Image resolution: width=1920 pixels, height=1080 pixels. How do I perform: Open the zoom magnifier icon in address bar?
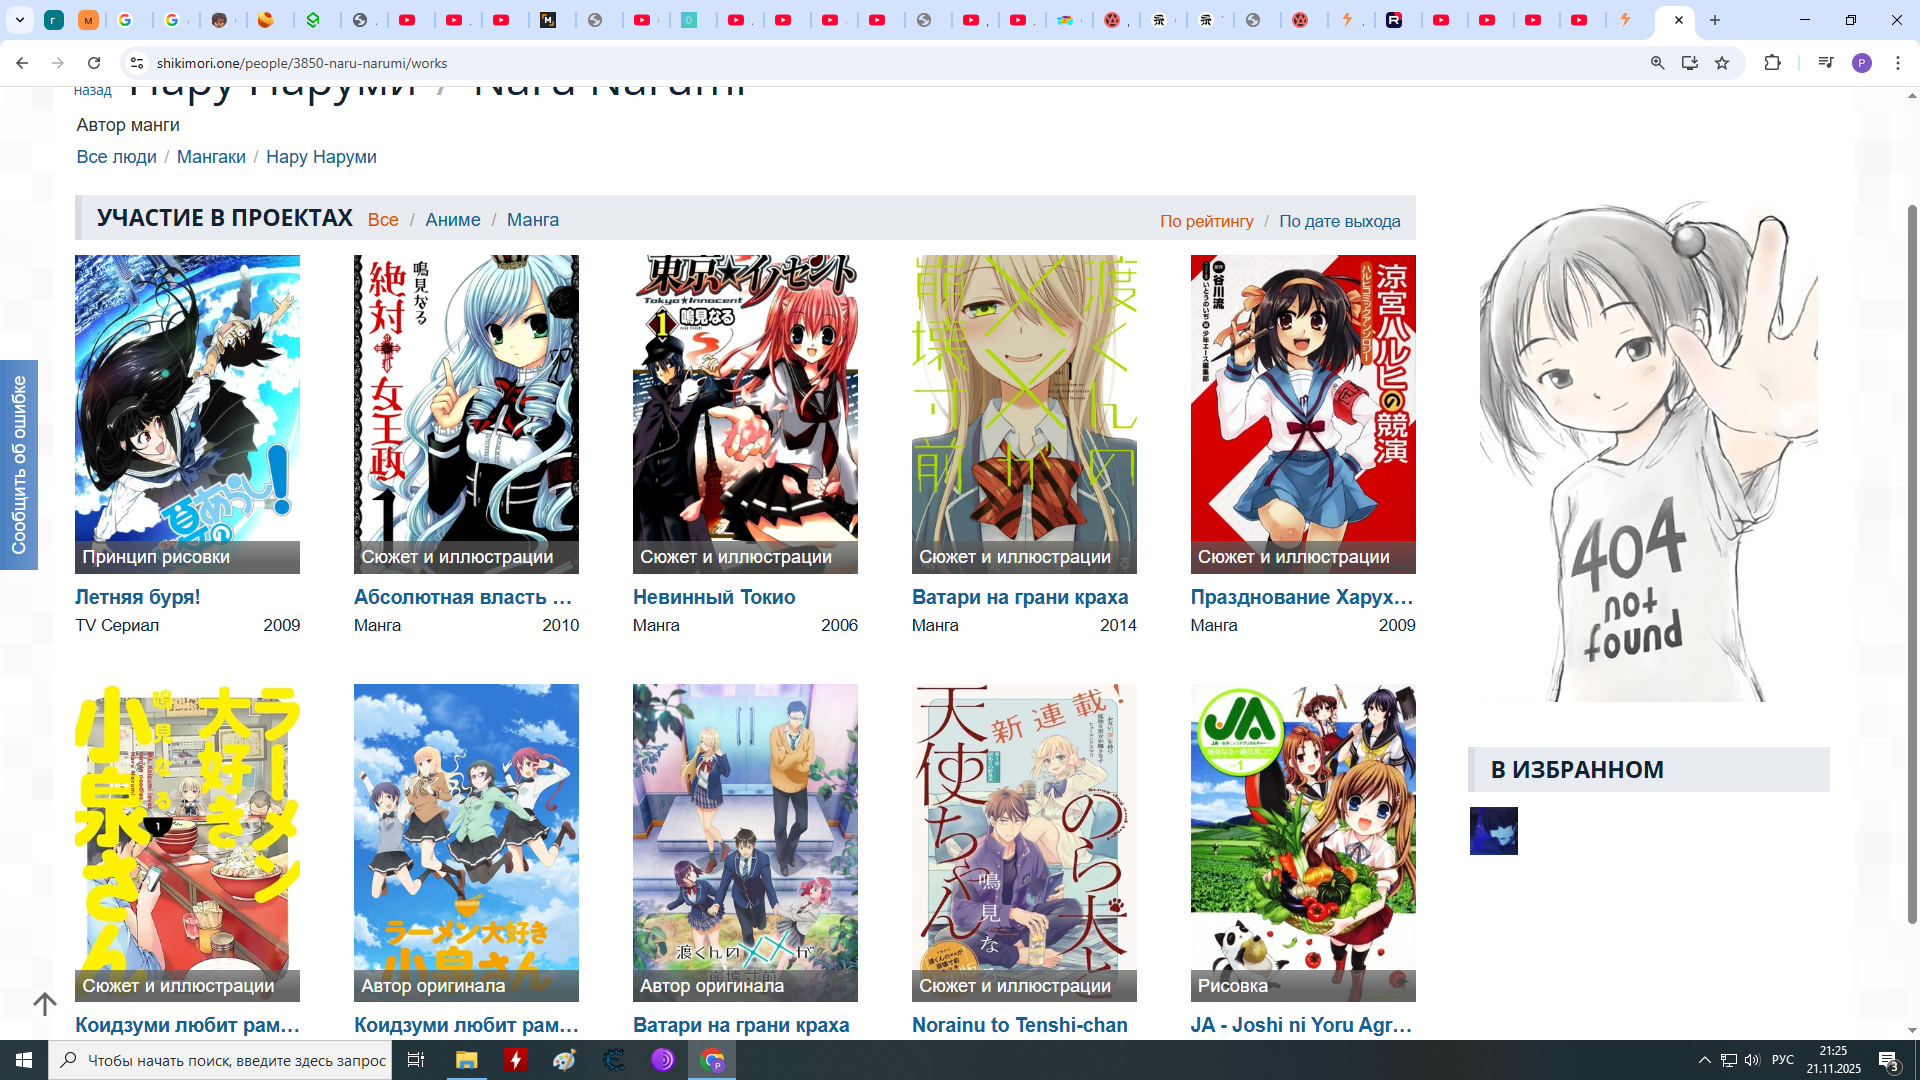pyautogui.click(x=1657, y=63)
